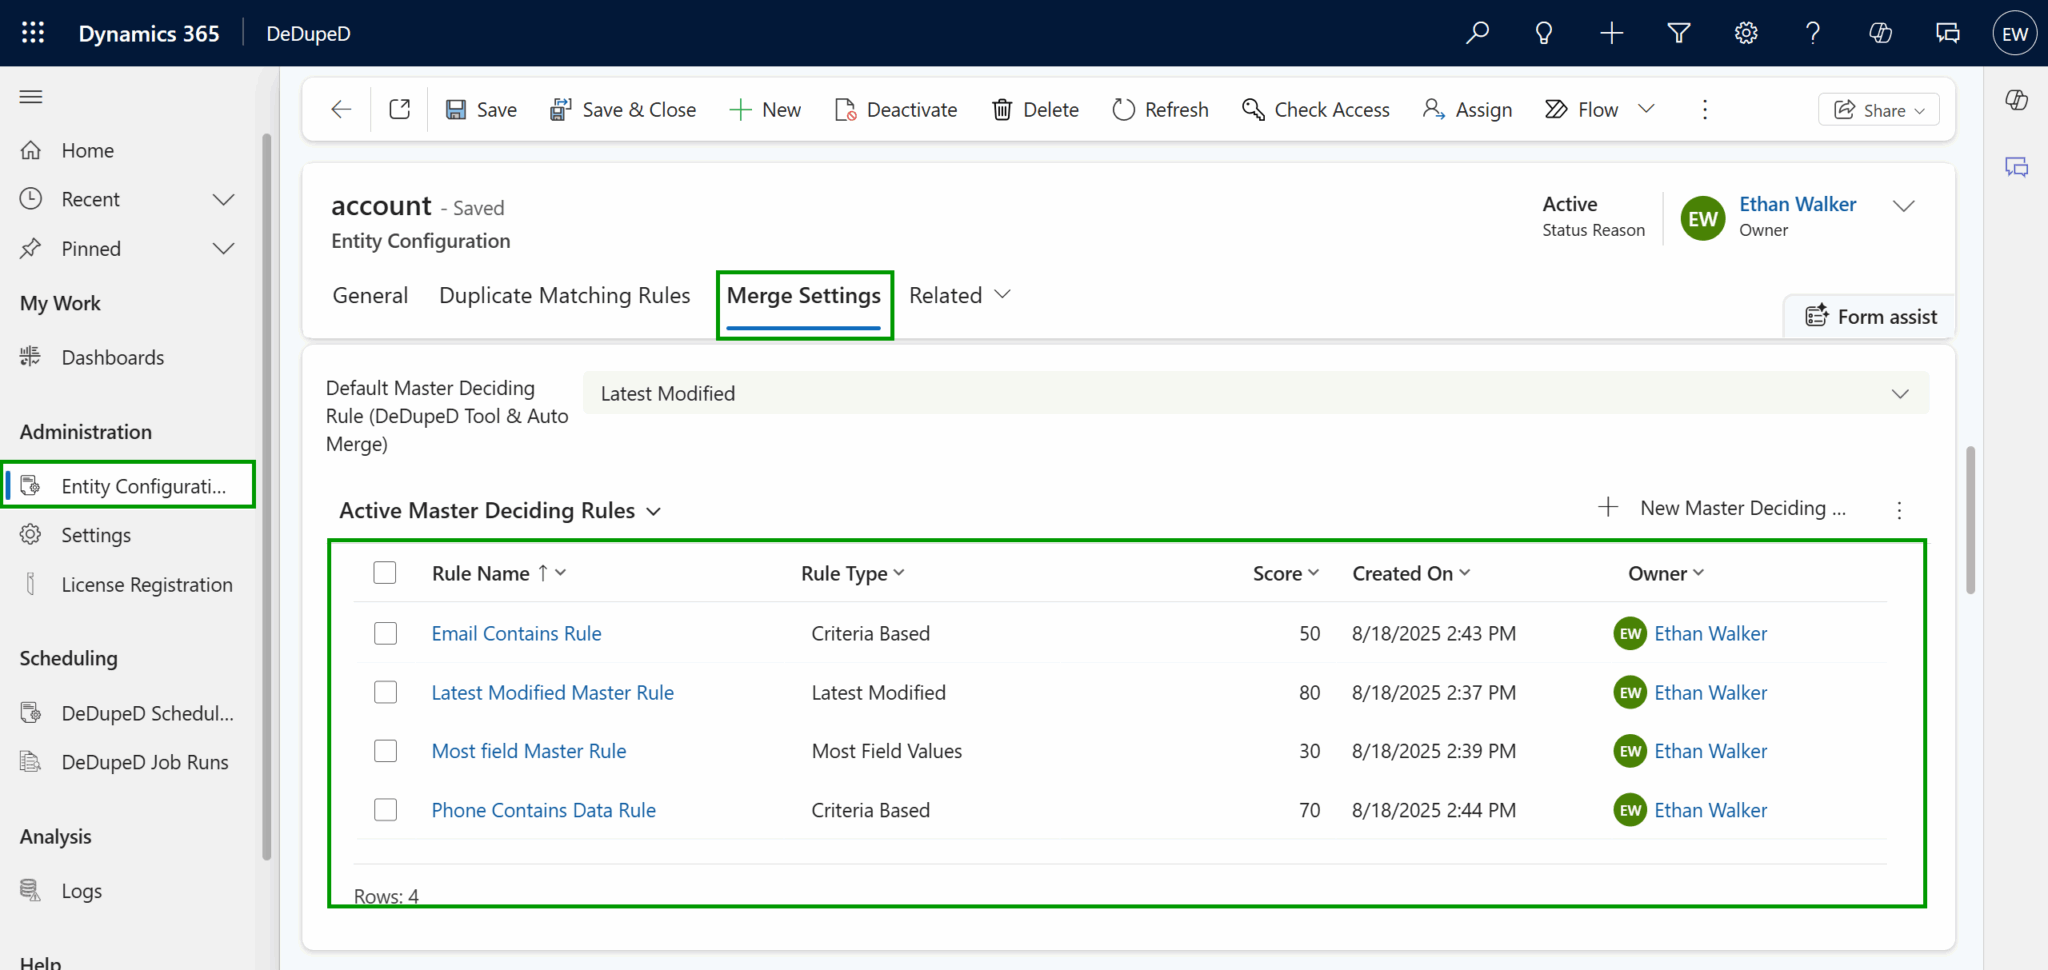The width and height of the screenshot is (2048, 970).
Task: Click the Delete trash icon for this record
Action: (x=1035, y=109)
